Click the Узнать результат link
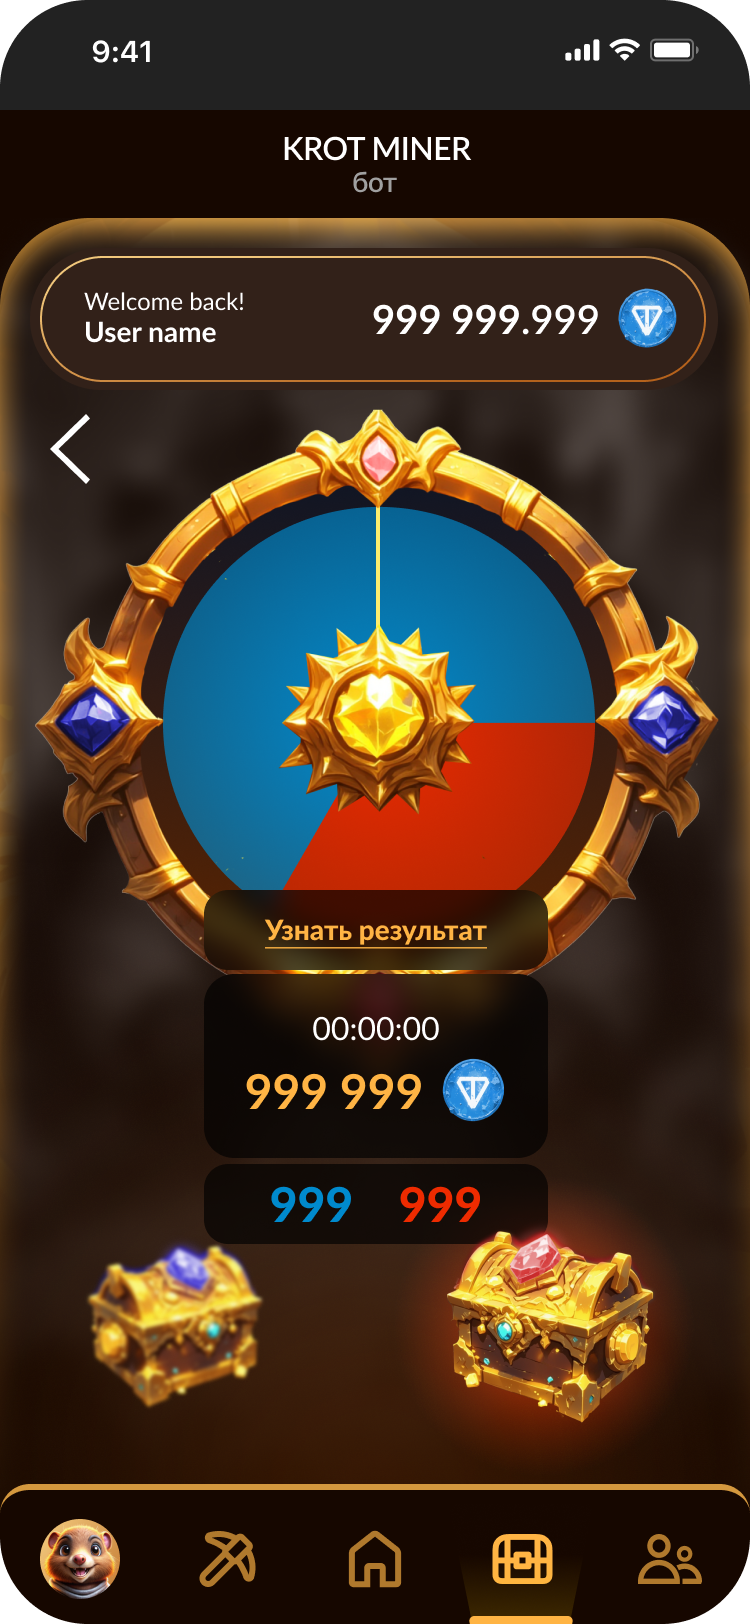 [x=376, y=931]
